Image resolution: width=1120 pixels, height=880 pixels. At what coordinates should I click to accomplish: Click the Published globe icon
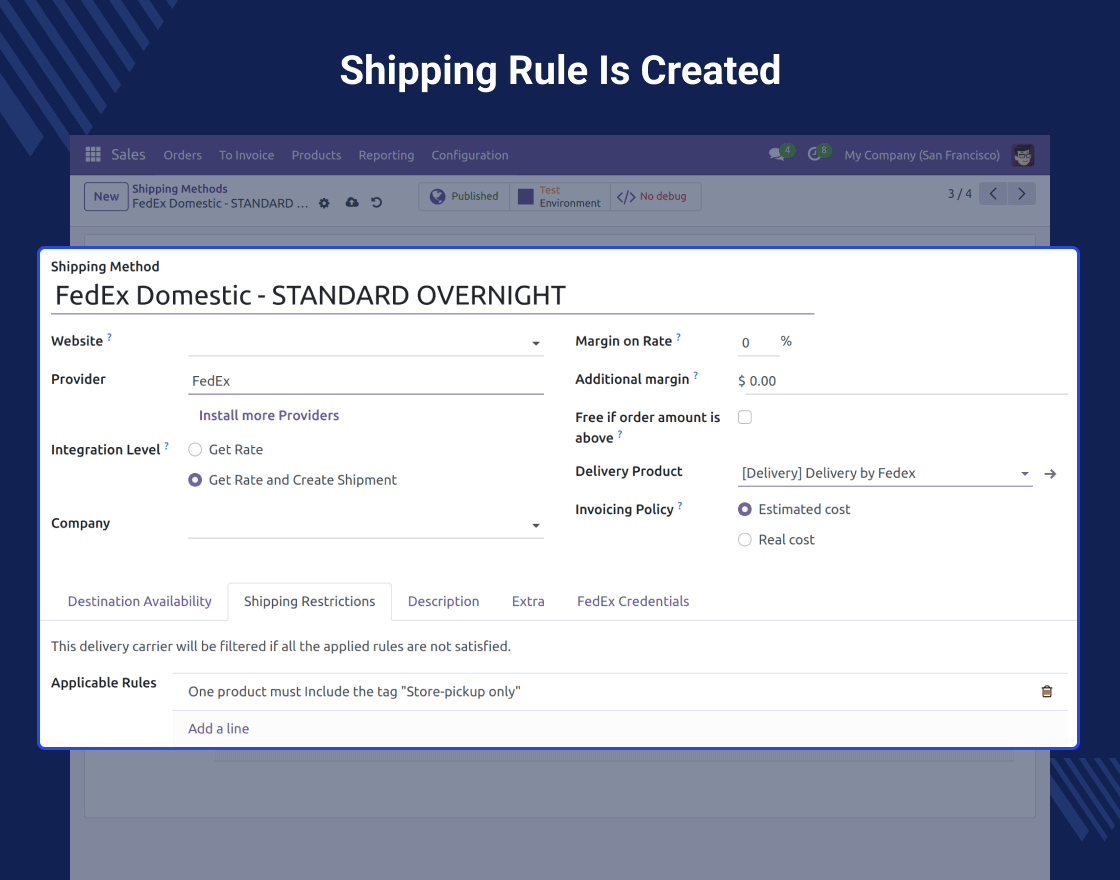(438, 196)
